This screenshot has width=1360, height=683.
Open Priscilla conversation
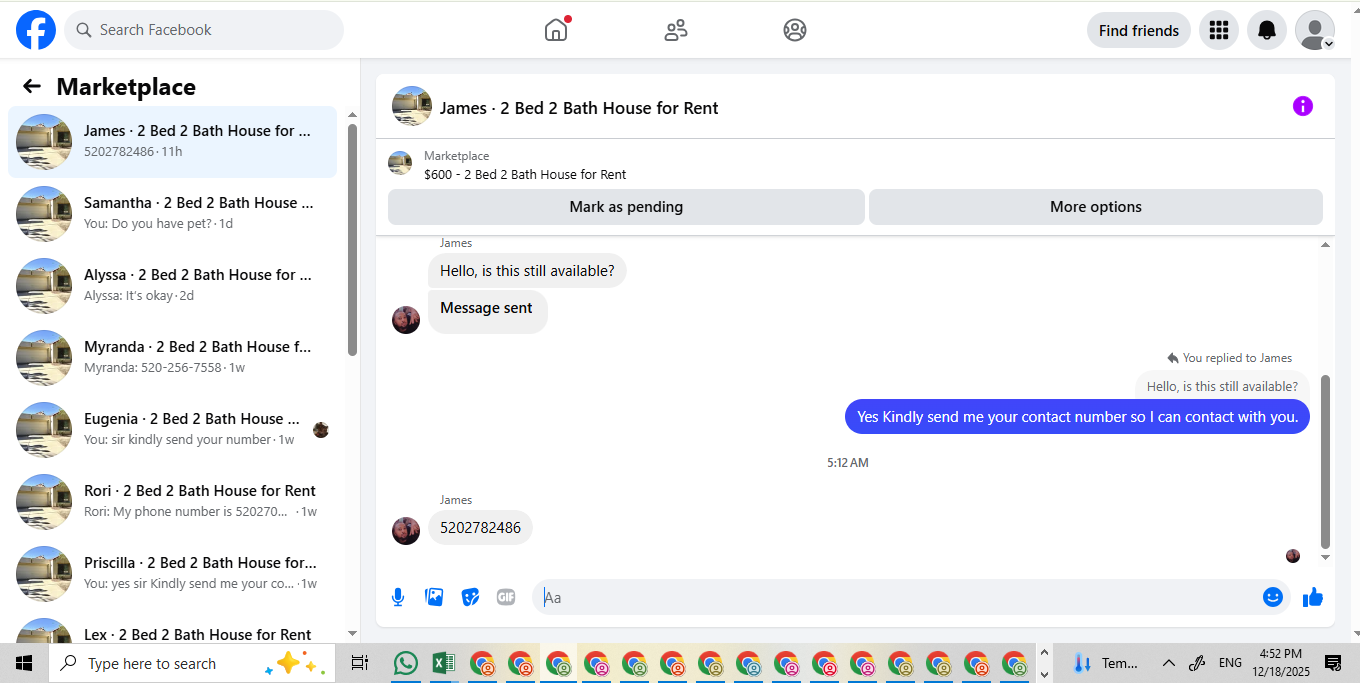click(x=172, y=574)
